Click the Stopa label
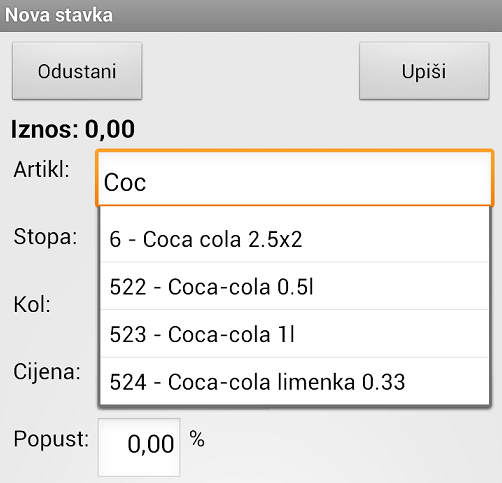502x483 pixels. click(45, 237)
